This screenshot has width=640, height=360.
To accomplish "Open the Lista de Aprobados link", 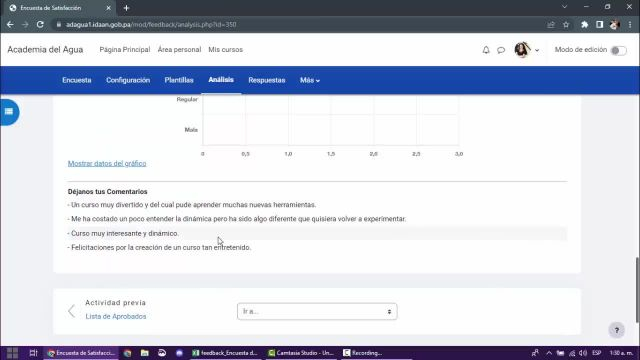I will (x=116, y=316).
